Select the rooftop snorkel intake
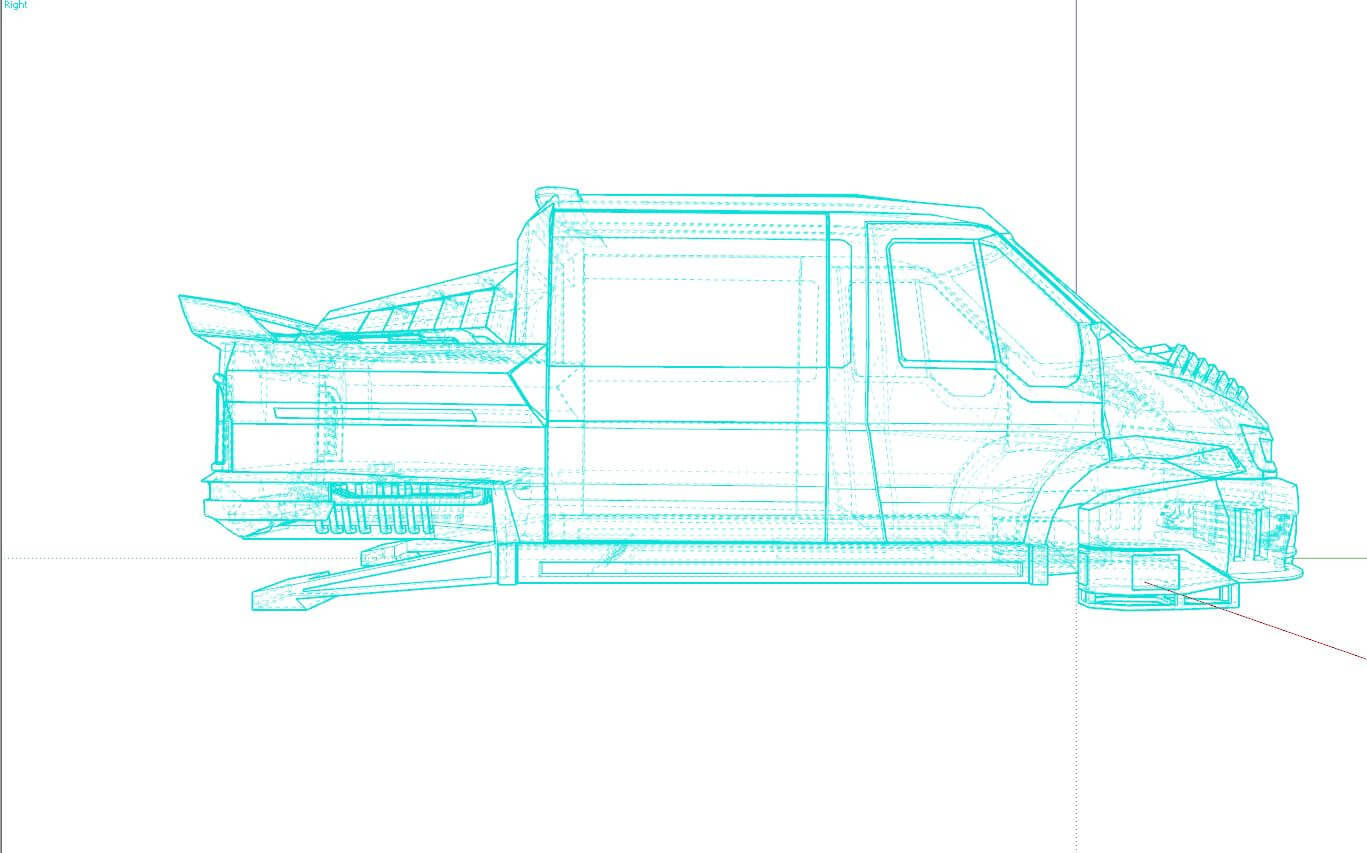The image size is (1367, 853). pyautogui.click(x=557, y=196)
